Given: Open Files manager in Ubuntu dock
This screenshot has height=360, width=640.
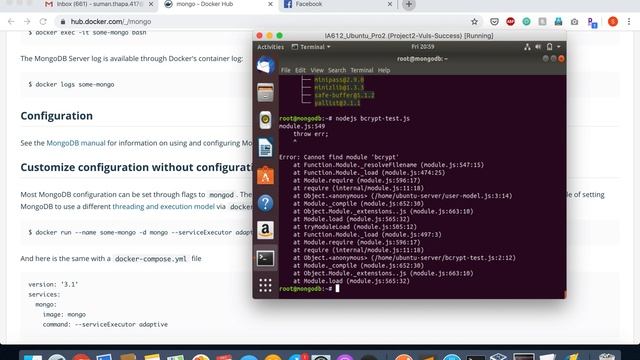Looking at the screenshot, I should click(x=265, y=93).
